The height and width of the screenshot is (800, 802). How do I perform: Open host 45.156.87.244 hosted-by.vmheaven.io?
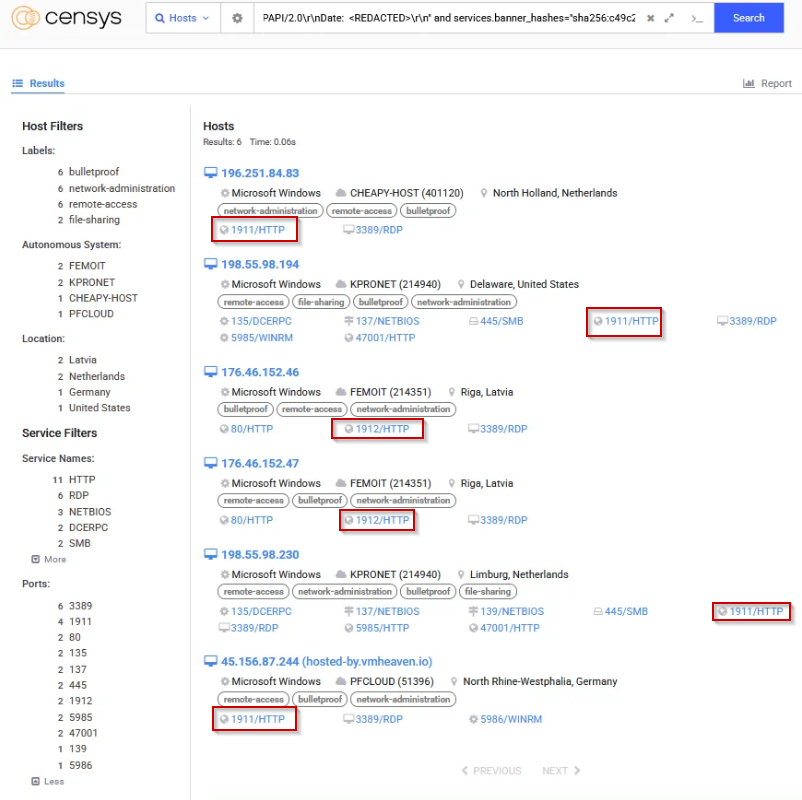coord(326,661)
